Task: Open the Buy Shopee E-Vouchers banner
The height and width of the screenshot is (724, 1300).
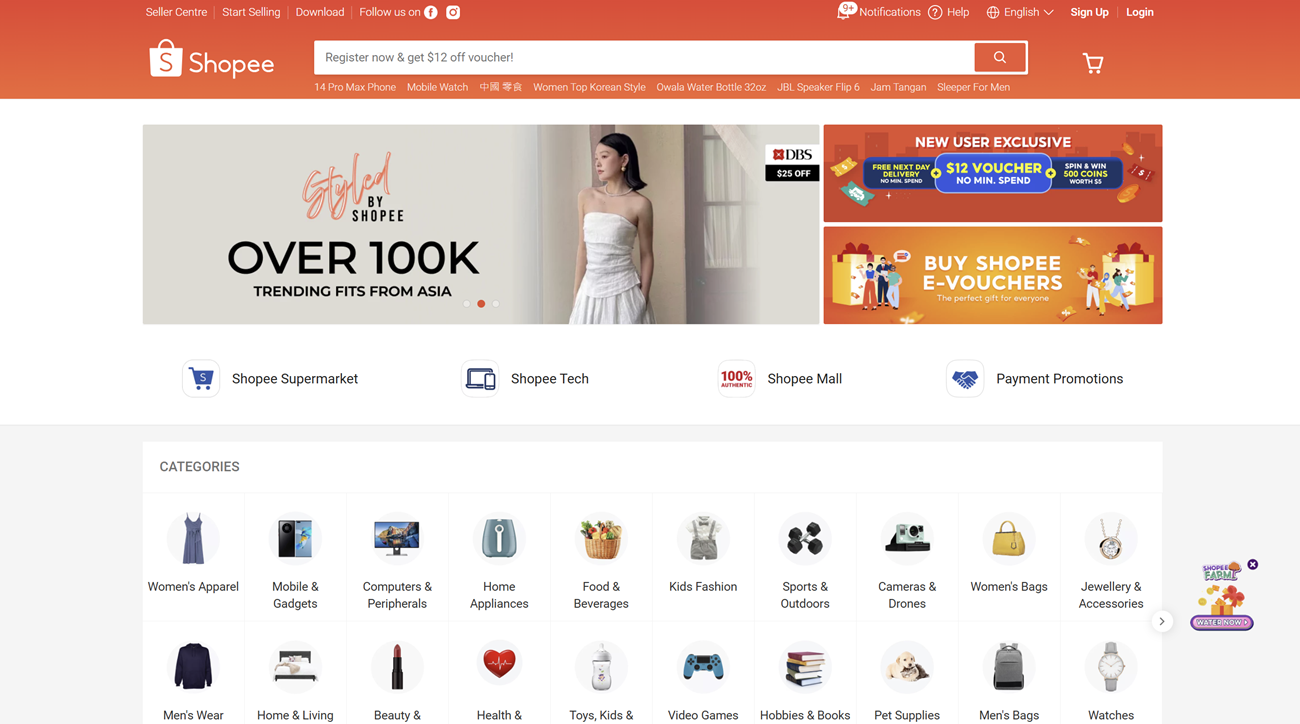Action: [993, 275]
